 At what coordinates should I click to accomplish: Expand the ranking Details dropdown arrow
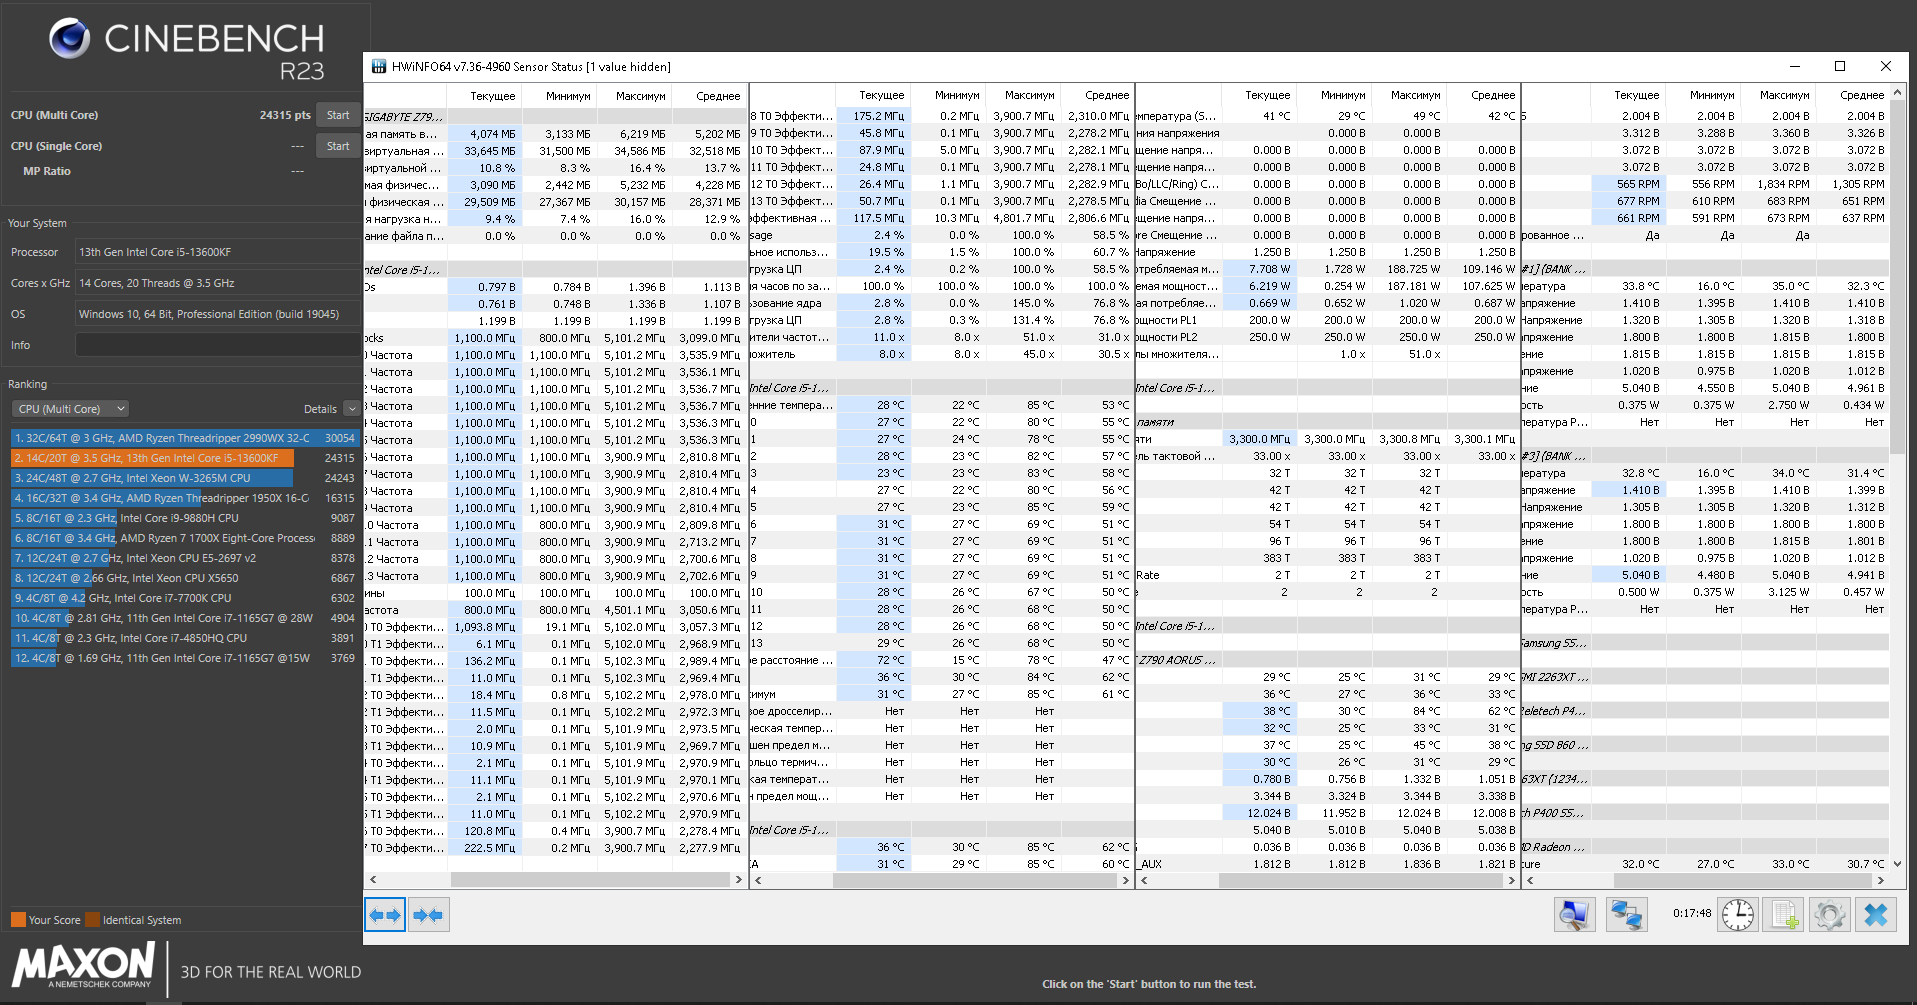tap(351, 409)
